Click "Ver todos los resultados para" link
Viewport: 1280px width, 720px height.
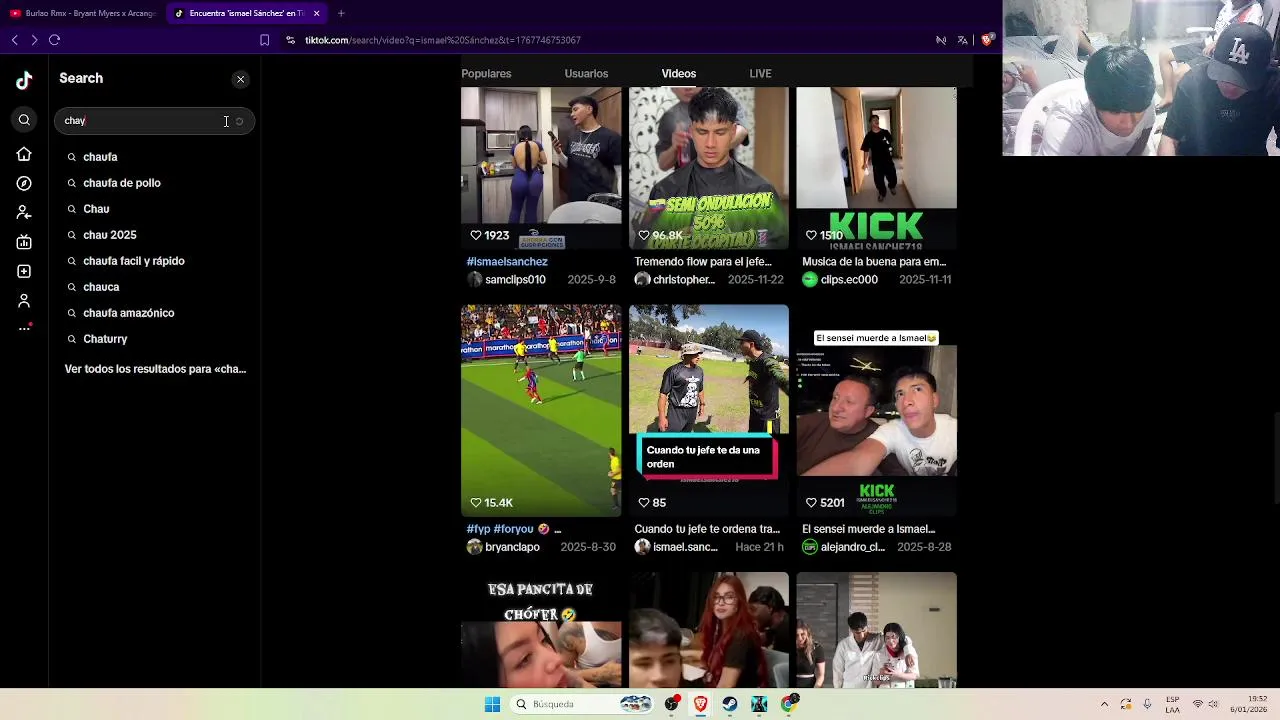click(155, 369)
